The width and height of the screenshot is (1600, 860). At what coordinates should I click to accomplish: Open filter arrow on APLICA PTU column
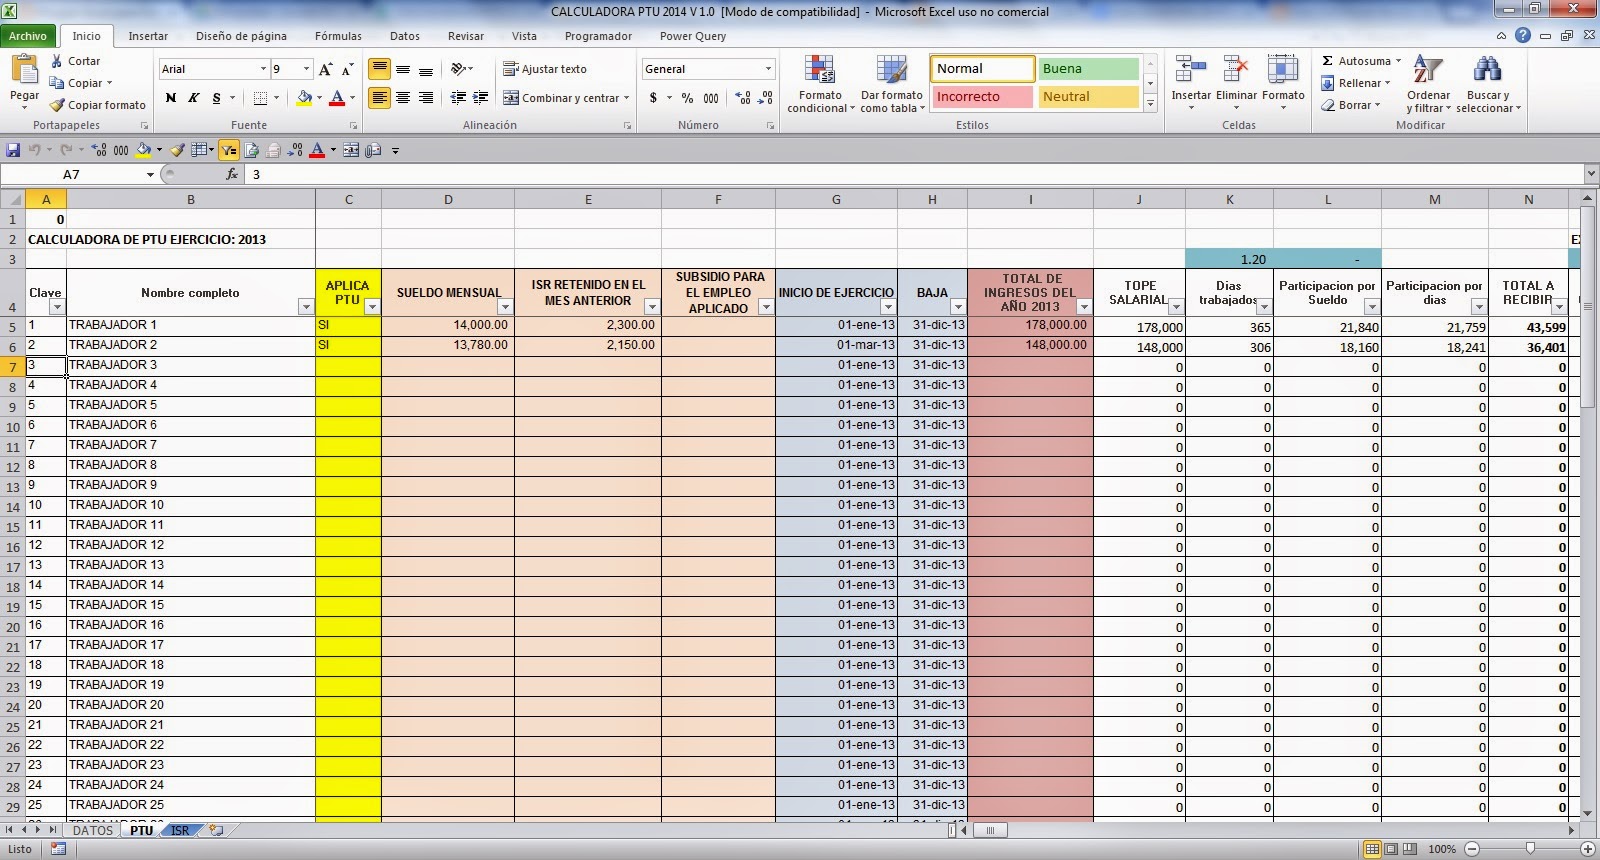(x=372, y=307)
